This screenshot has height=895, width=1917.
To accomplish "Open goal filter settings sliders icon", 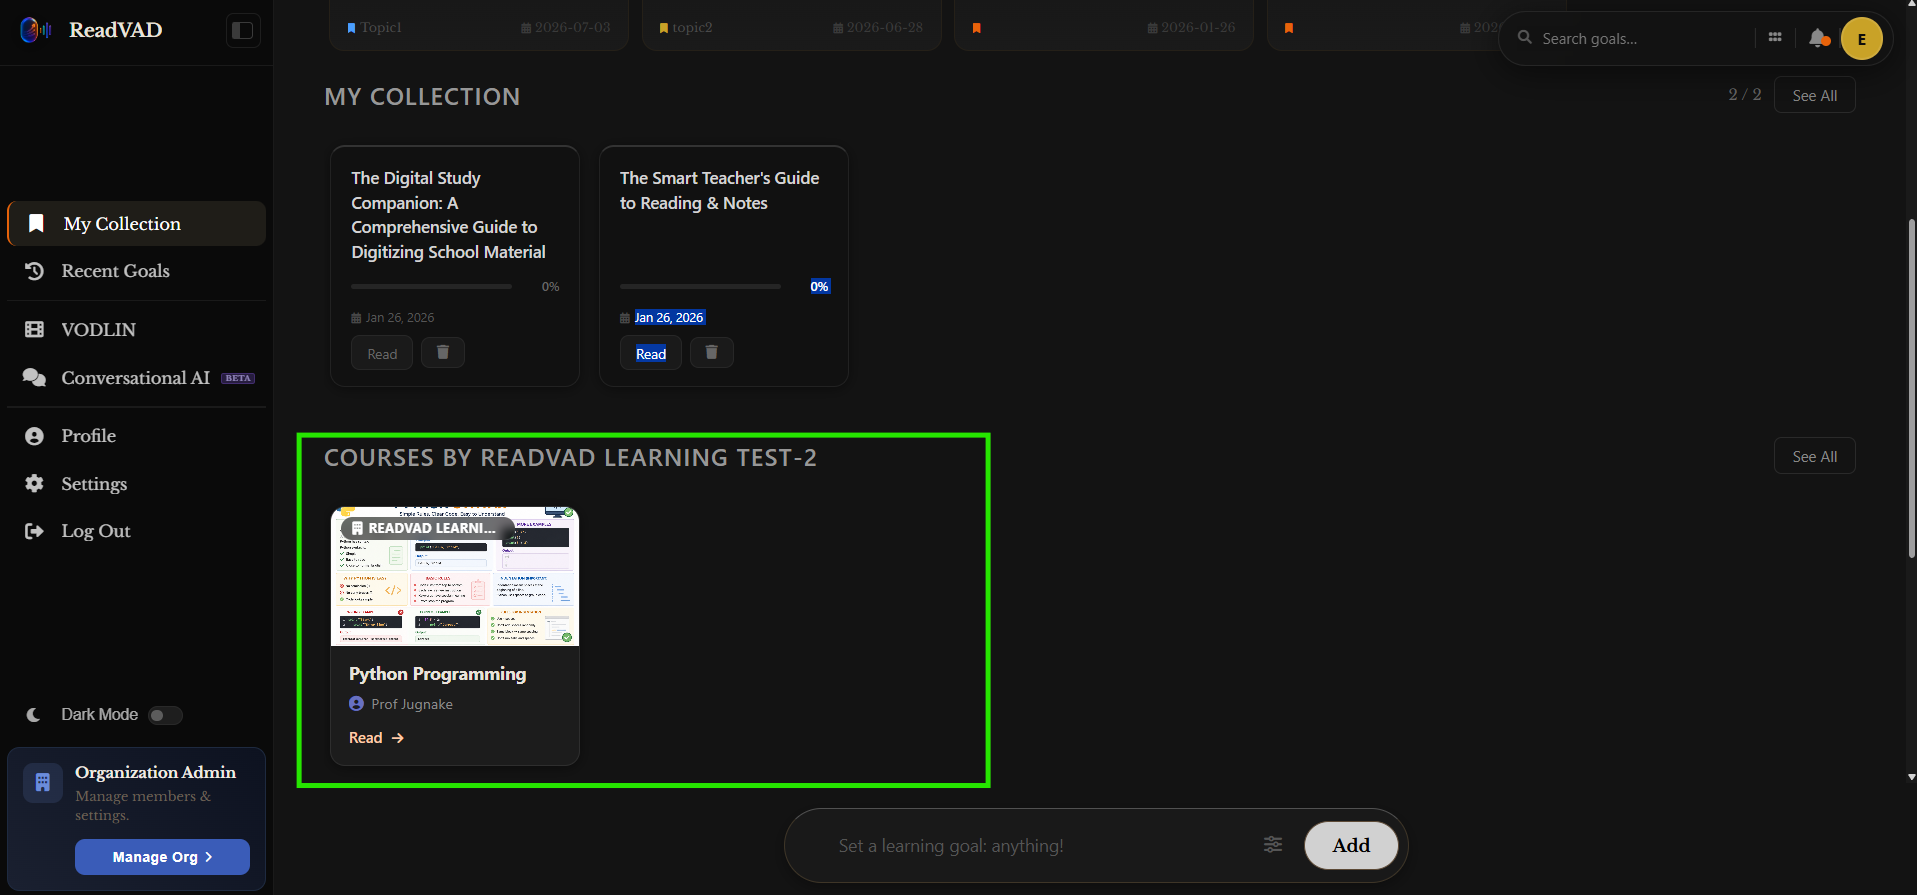I will point(1273,845).
